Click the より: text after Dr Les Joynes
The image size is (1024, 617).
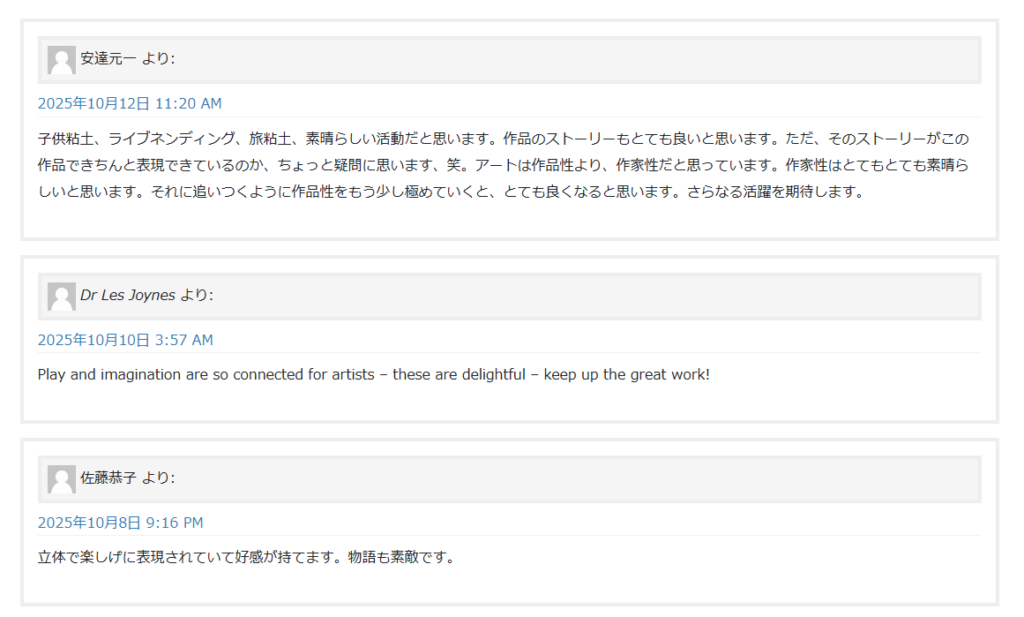[197, 296]
